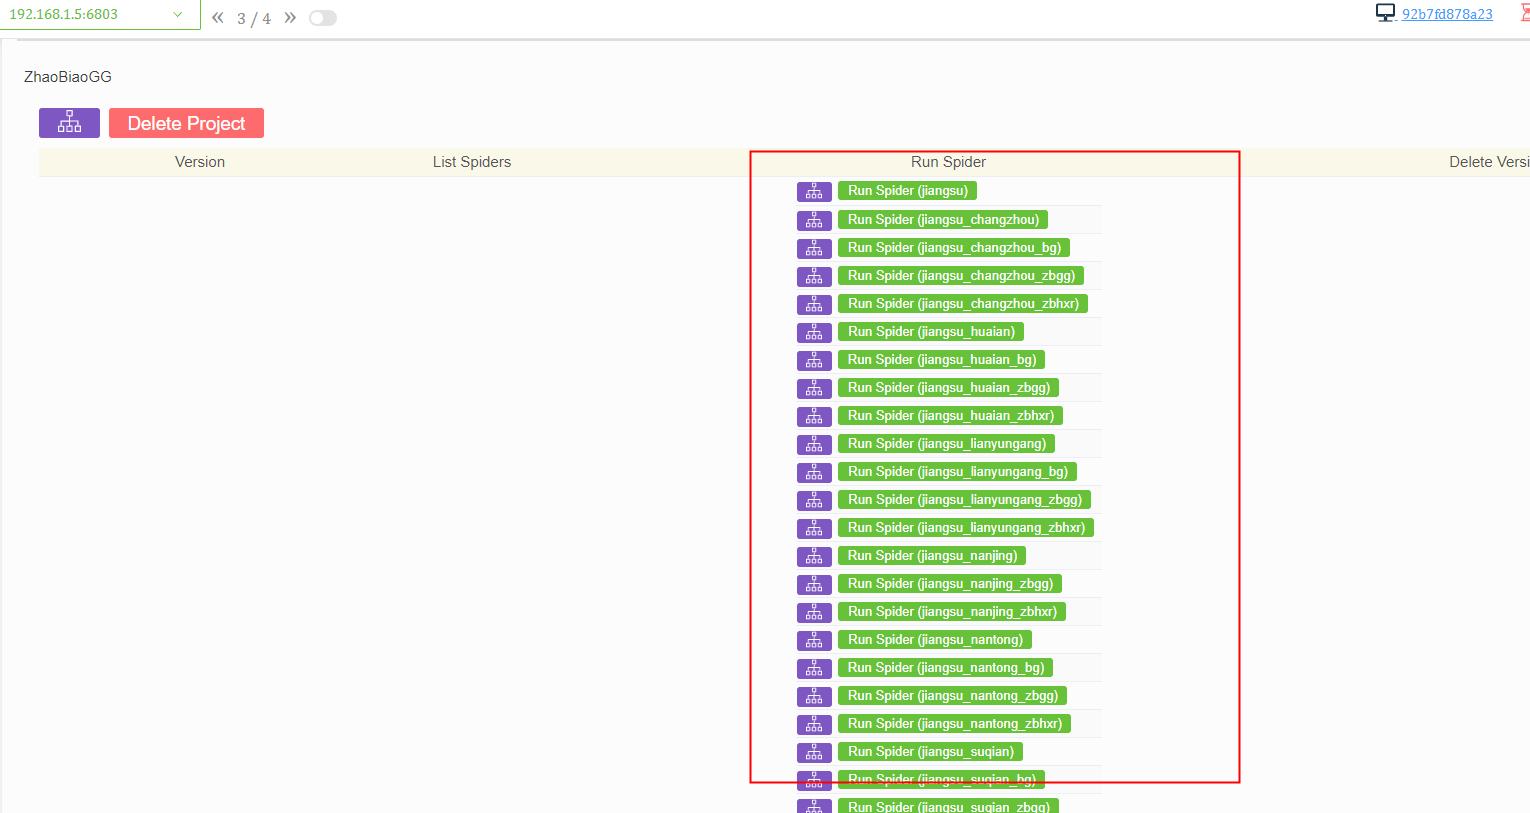The image size is (1530, 813).
Task: Click the multinode icon for jiangsu_lianyungang
Action: coord(814,444)
